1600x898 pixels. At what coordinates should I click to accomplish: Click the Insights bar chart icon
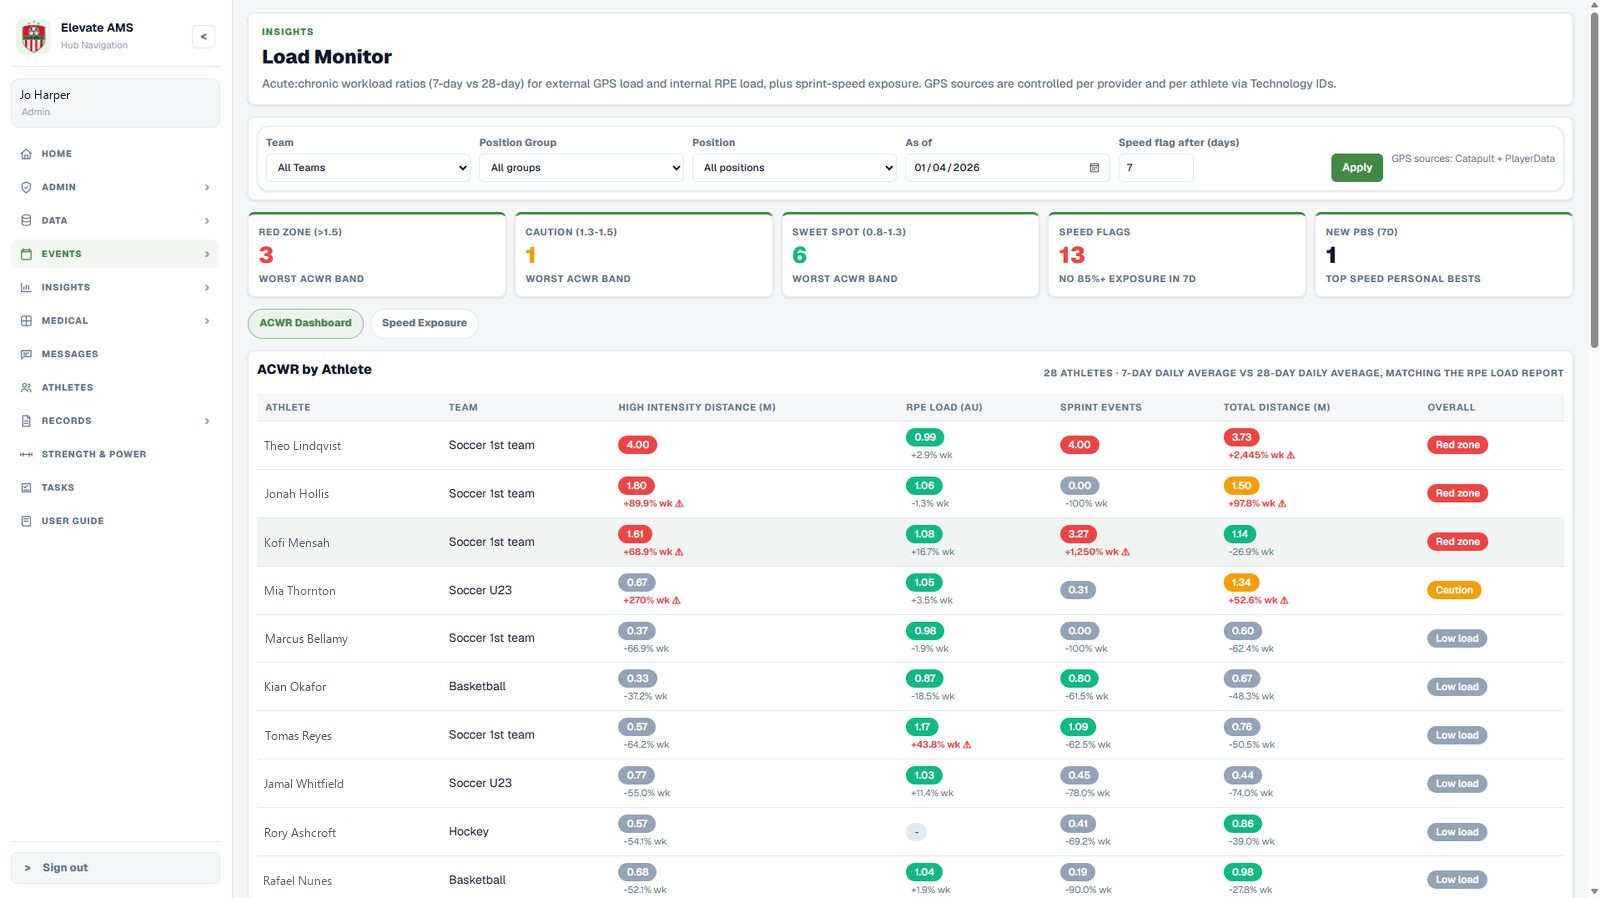click(x=26, y=287)
